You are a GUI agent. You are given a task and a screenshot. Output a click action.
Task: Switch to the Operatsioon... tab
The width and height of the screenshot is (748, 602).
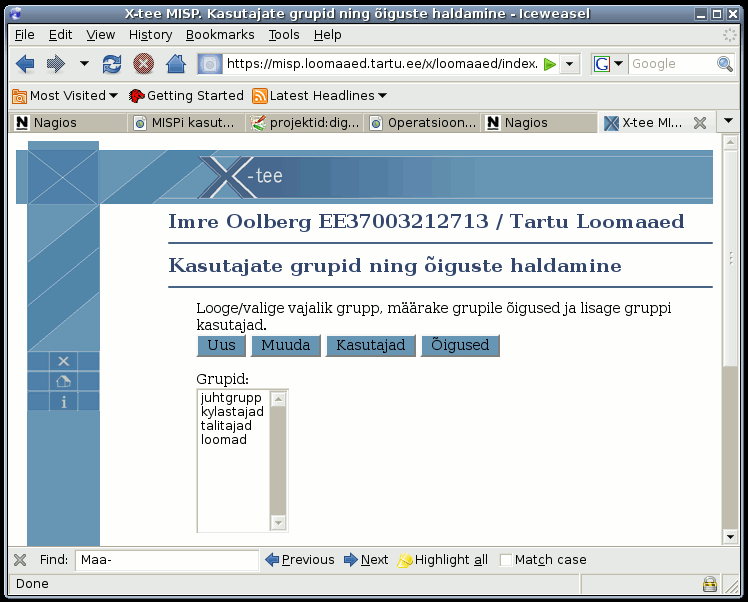click(x=423, y=123)
